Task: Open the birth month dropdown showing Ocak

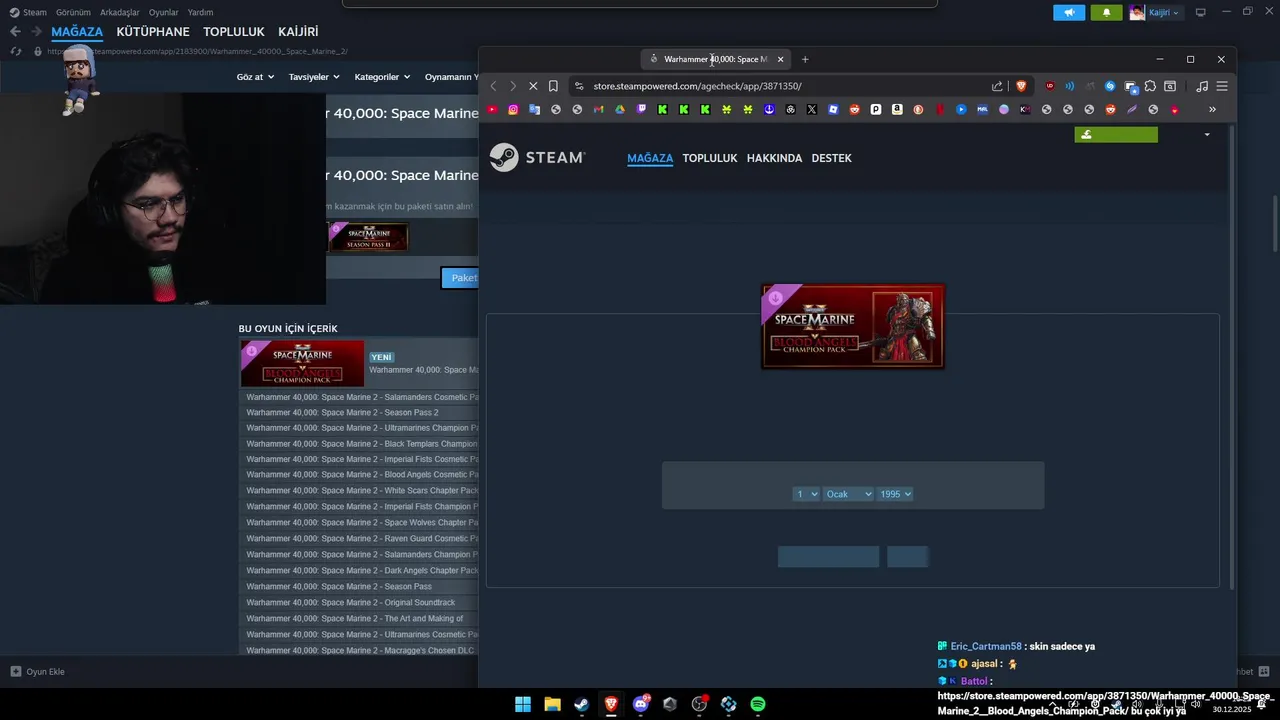Action: pyautogui.click(x=848, y=494)
